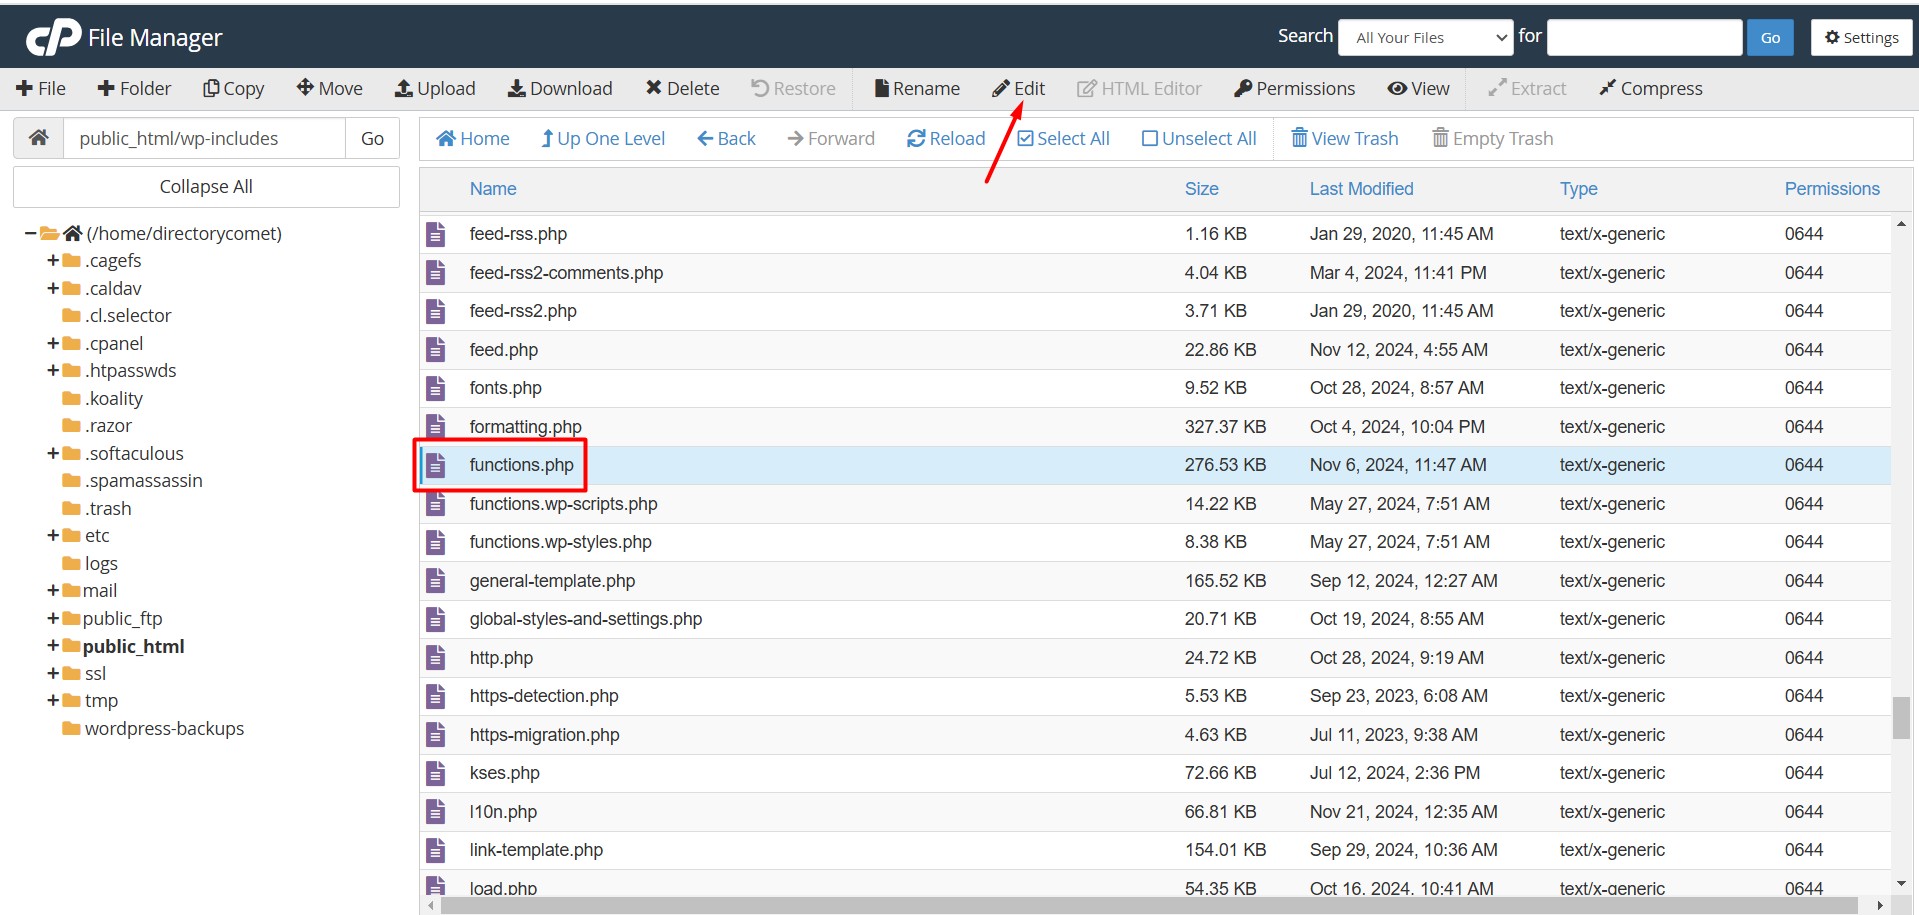This screenshot has width=1919, height=915.
Task: Download the selected file
Action: [x=560, y=88]
